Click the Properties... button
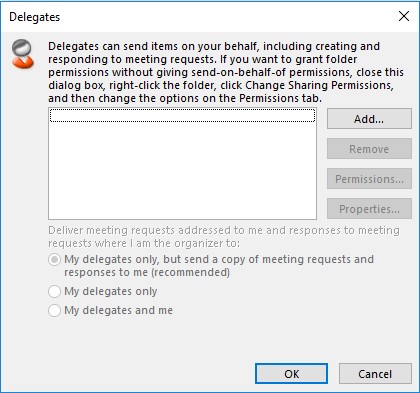 (369, 209)
